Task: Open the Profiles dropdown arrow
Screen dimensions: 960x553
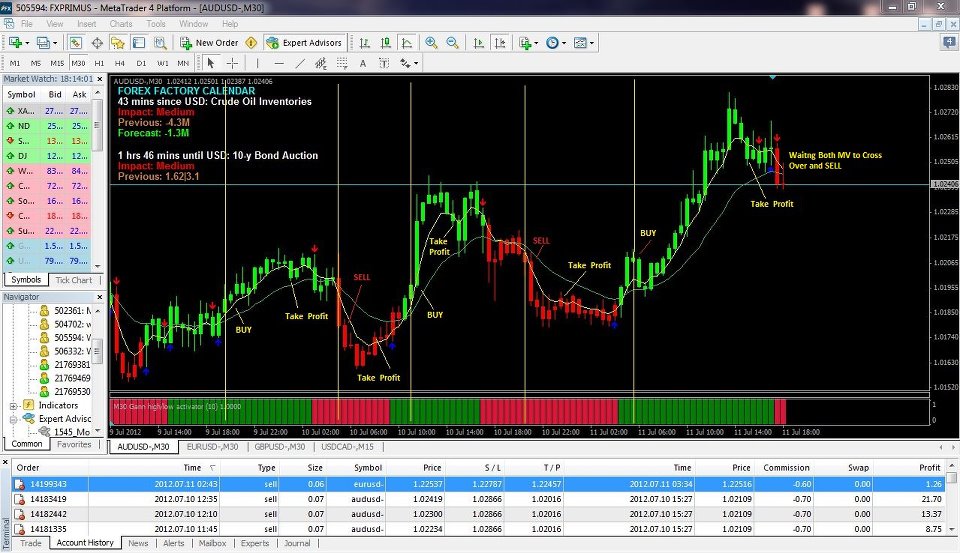Action: point(54,43)
